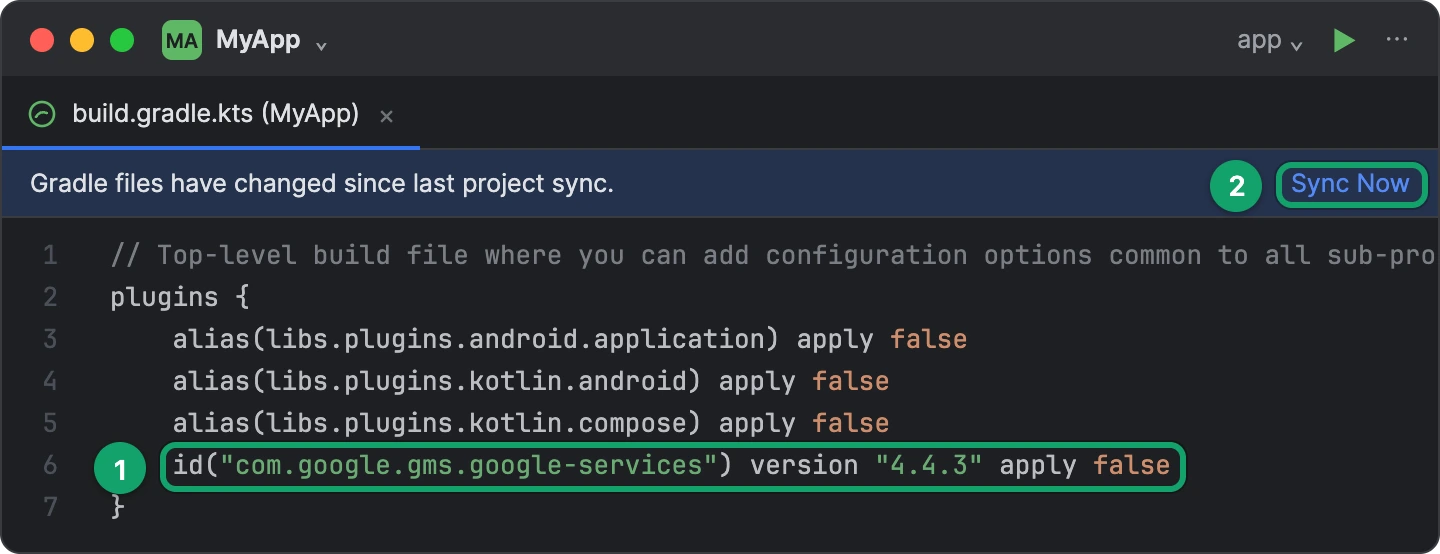Viewport: 1440px width, 554px height.
Task: Open the app run configuration dropdown
Action: pyautogui.click(x=1270, y=41)
